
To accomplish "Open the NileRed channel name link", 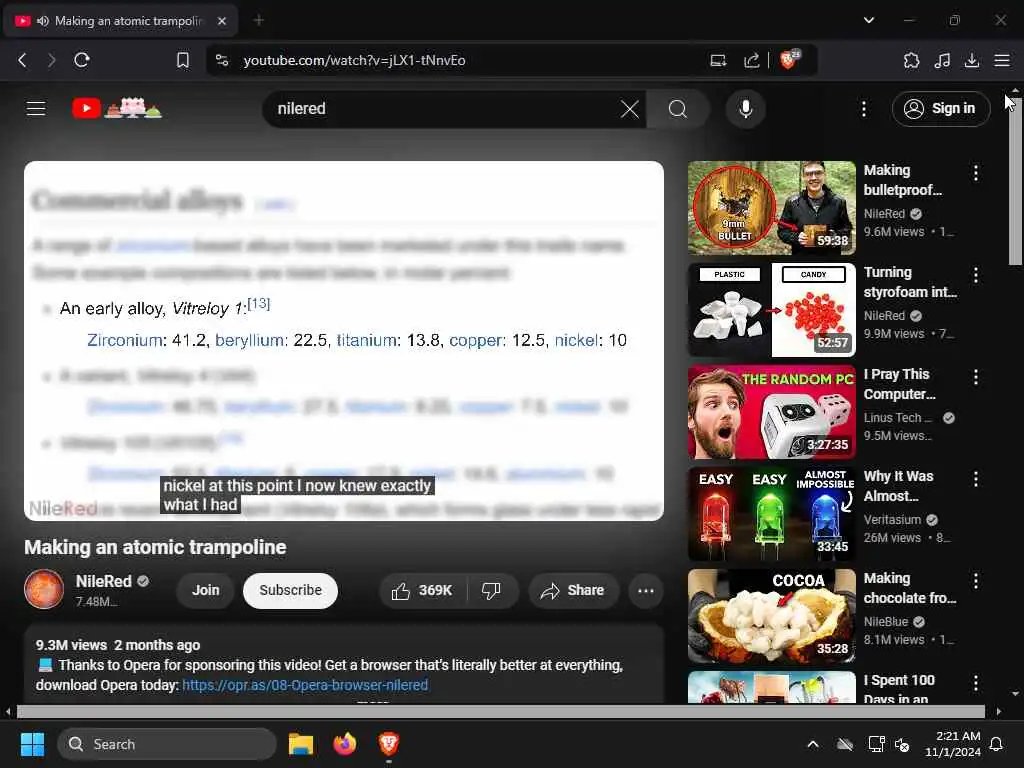I will [x=104, y=581].
